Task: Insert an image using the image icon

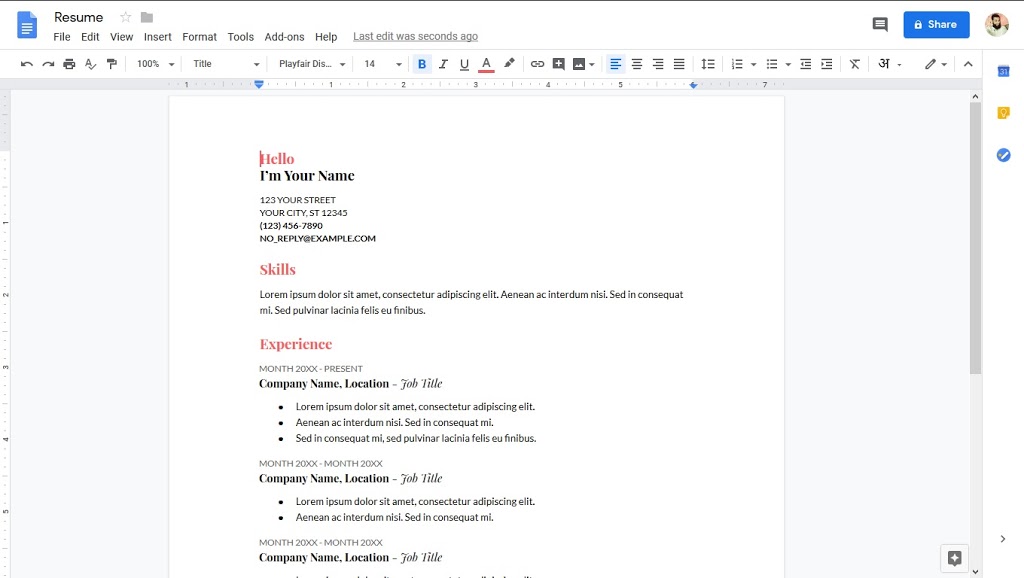Action: 579,64
